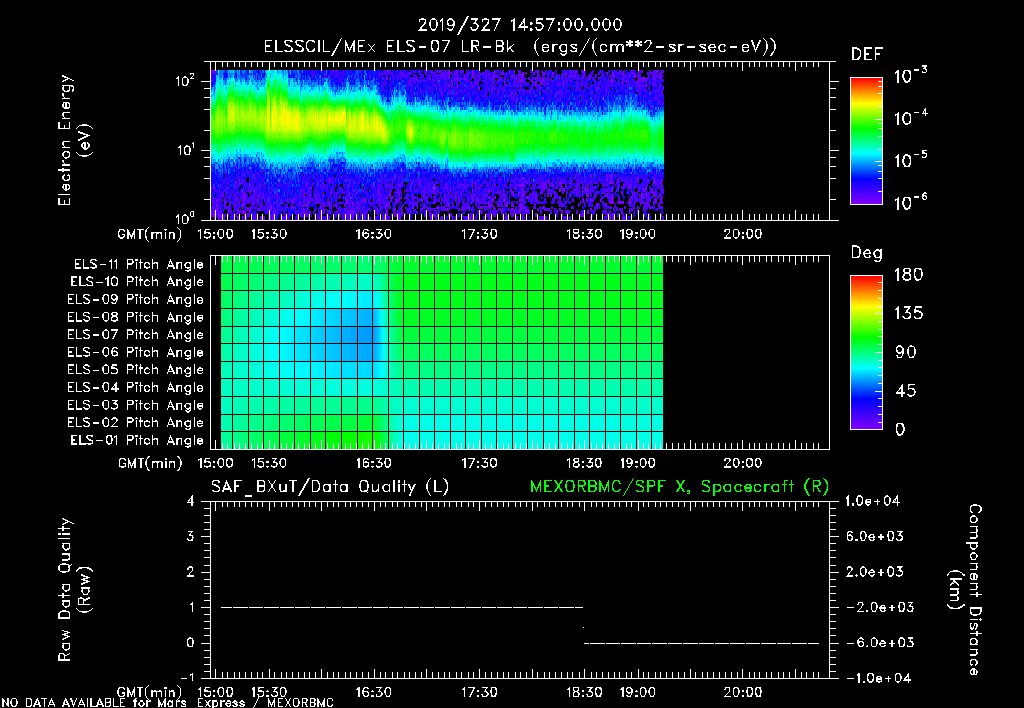Click 20:00 tick under the data quality plot
This screenshot has width=1024, height=708.
coord(743,692)
